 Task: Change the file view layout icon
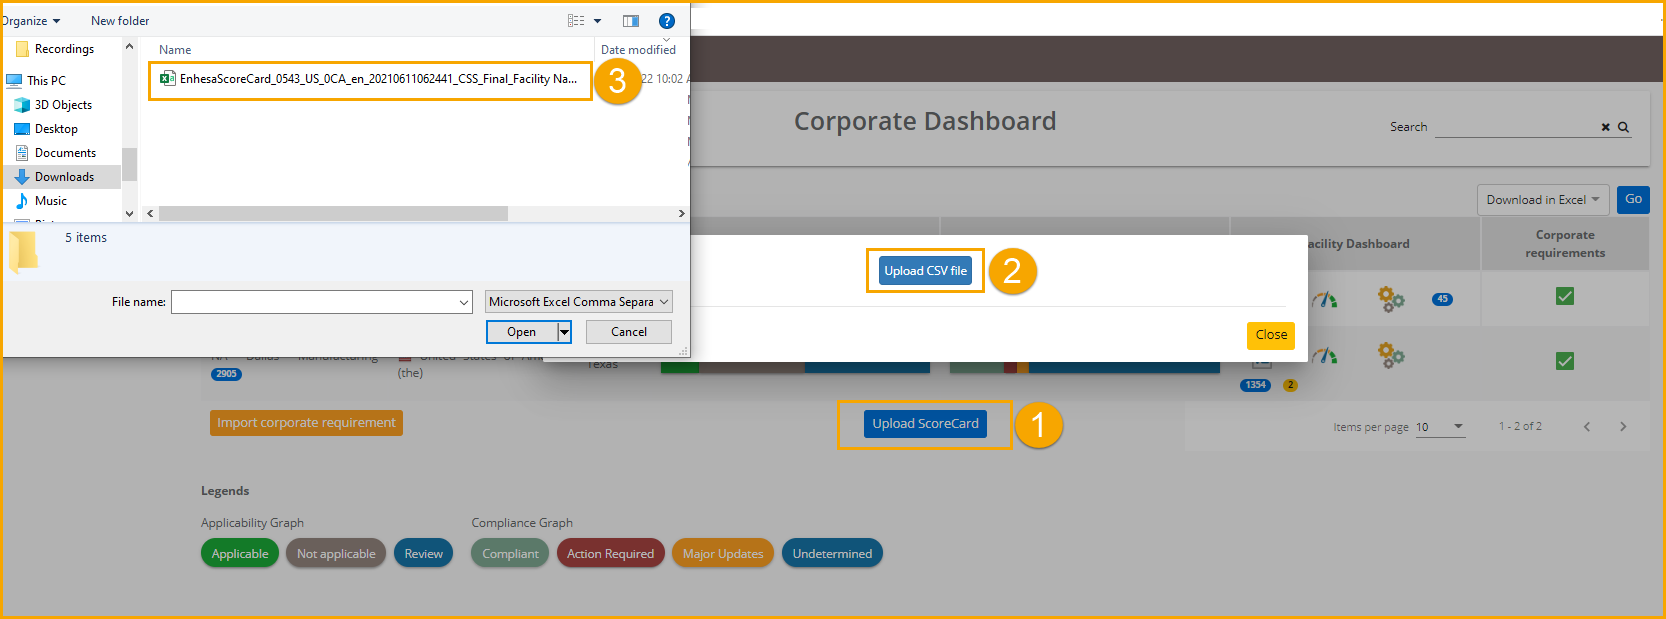(x=576, y=21)
